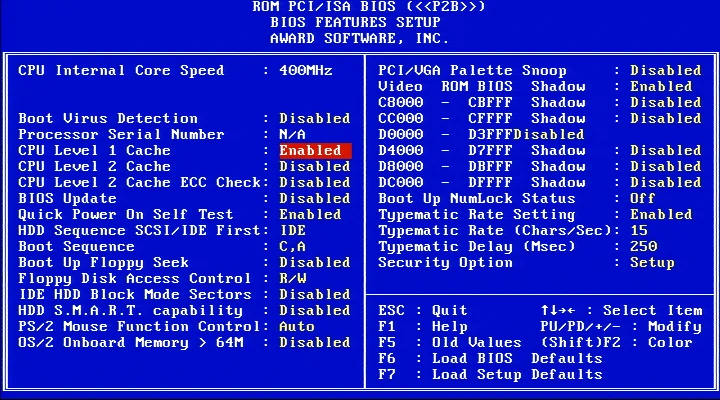The image size is (720, 400).
Task: Select C8000 - CBFFF Shadow Disabled value
Action: (666, 102)
